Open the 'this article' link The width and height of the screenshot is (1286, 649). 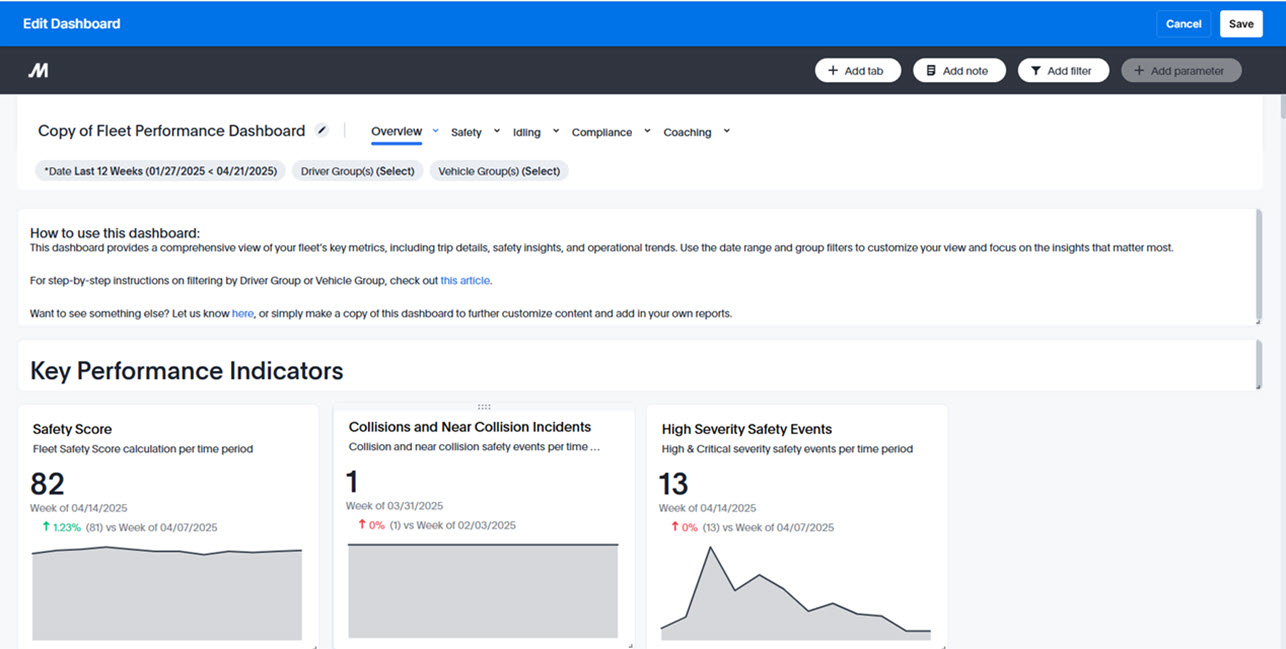pos(465,281)
